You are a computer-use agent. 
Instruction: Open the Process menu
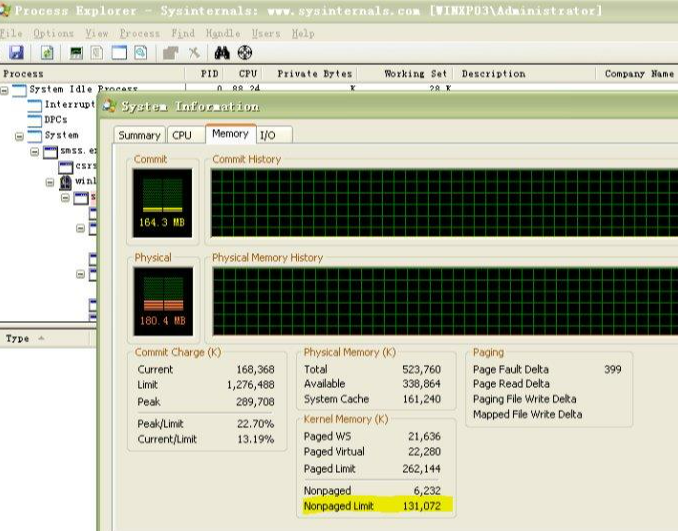point(140,33)
